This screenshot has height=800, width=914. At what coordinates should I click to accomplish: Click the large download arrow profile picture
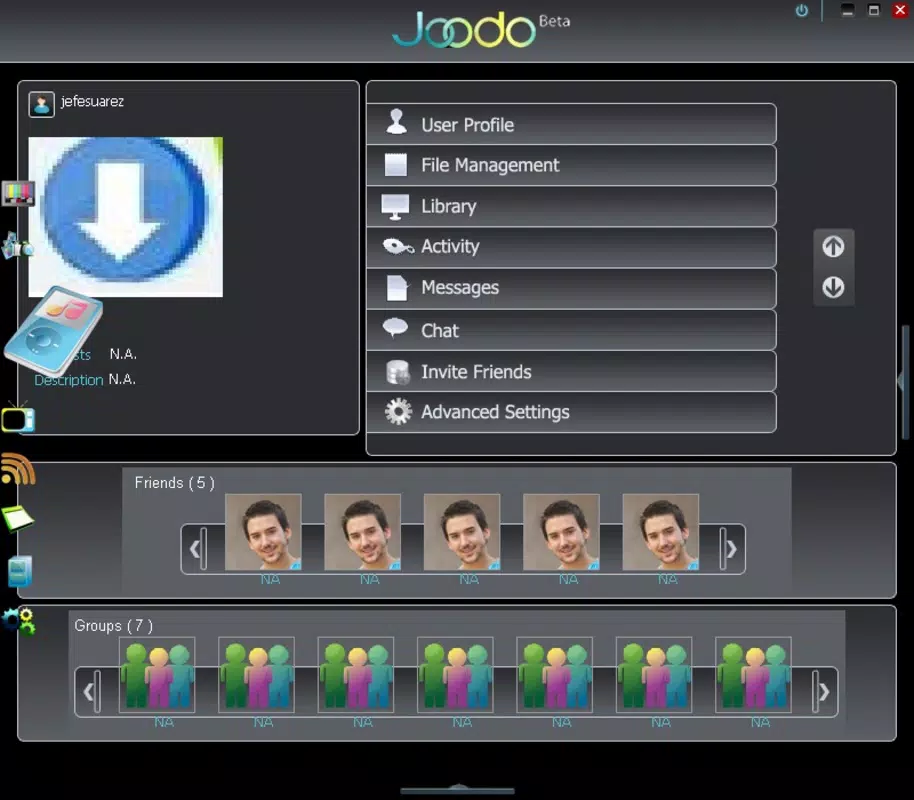125,217
